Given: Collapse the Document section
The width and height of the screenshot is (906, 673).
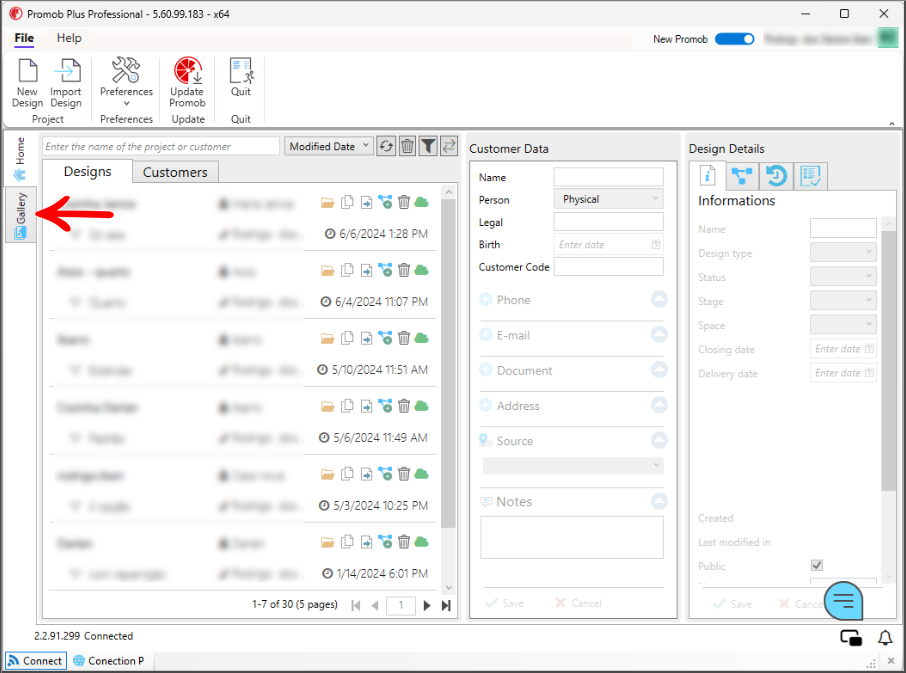Looking at the screenshot, I should click(659, 370).
